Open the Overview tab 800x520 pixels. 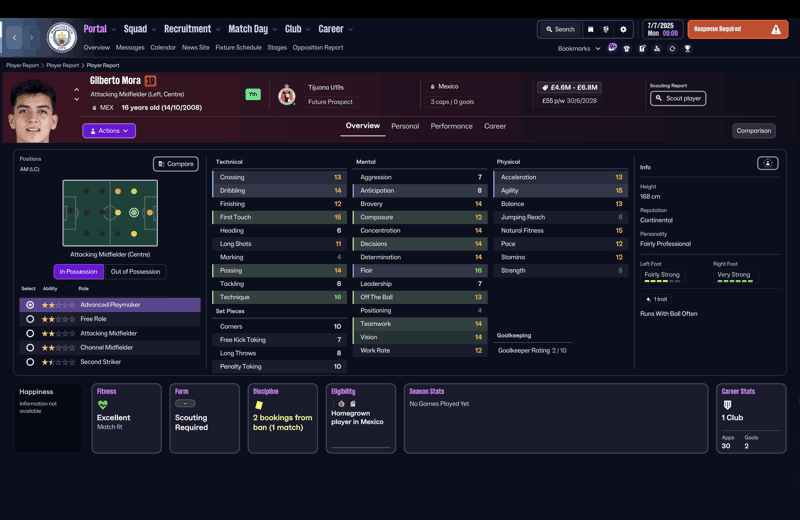(x=363, y=126)
